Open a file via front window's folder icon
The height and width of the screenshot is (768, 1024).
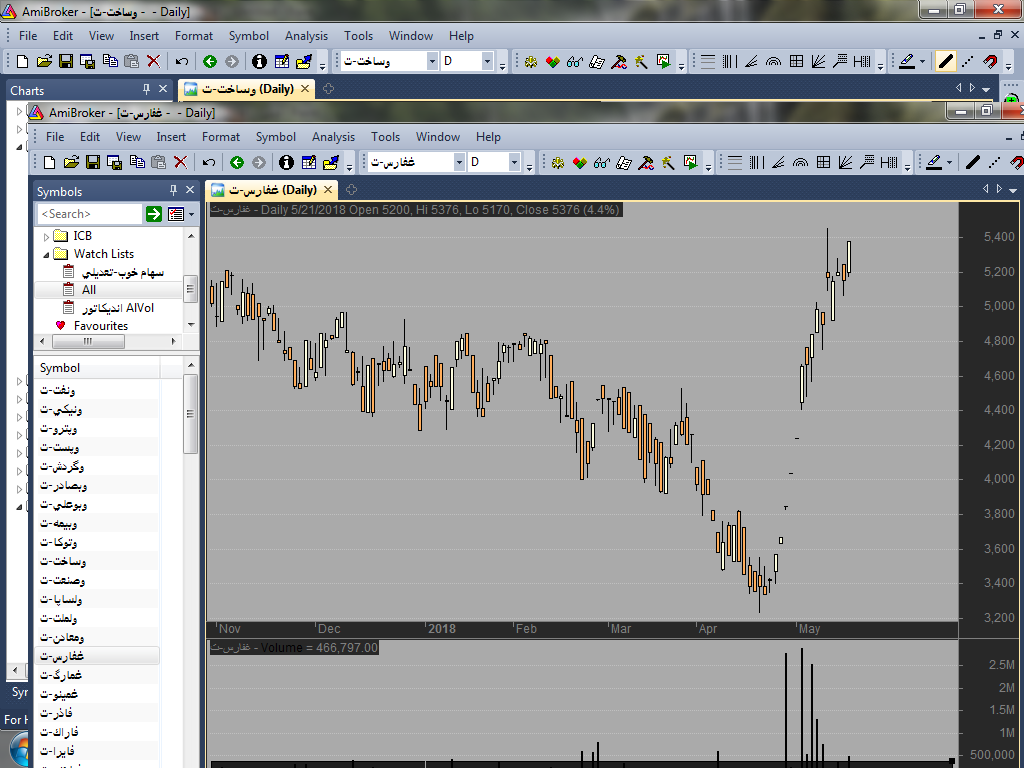pyautogui.click(x=71, y=163)
